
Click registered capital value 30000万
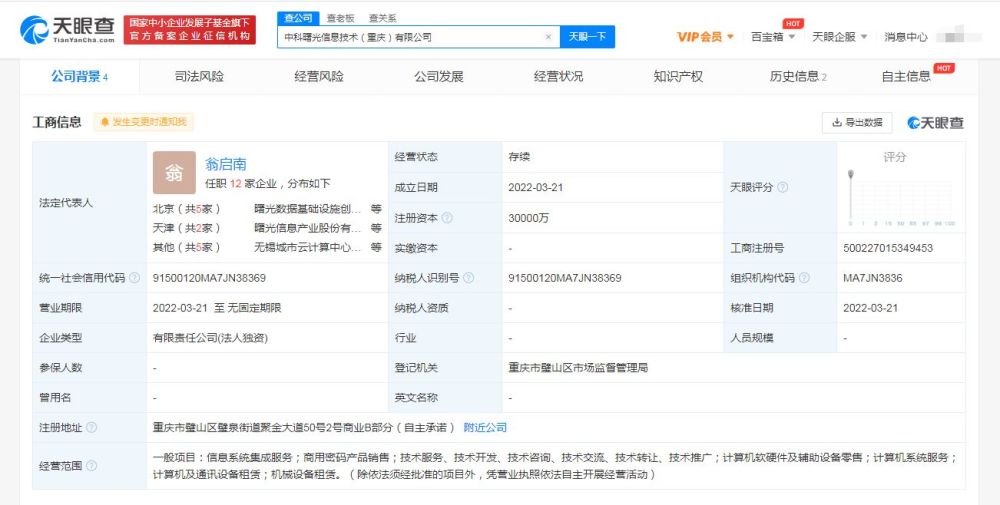point(529,218)
